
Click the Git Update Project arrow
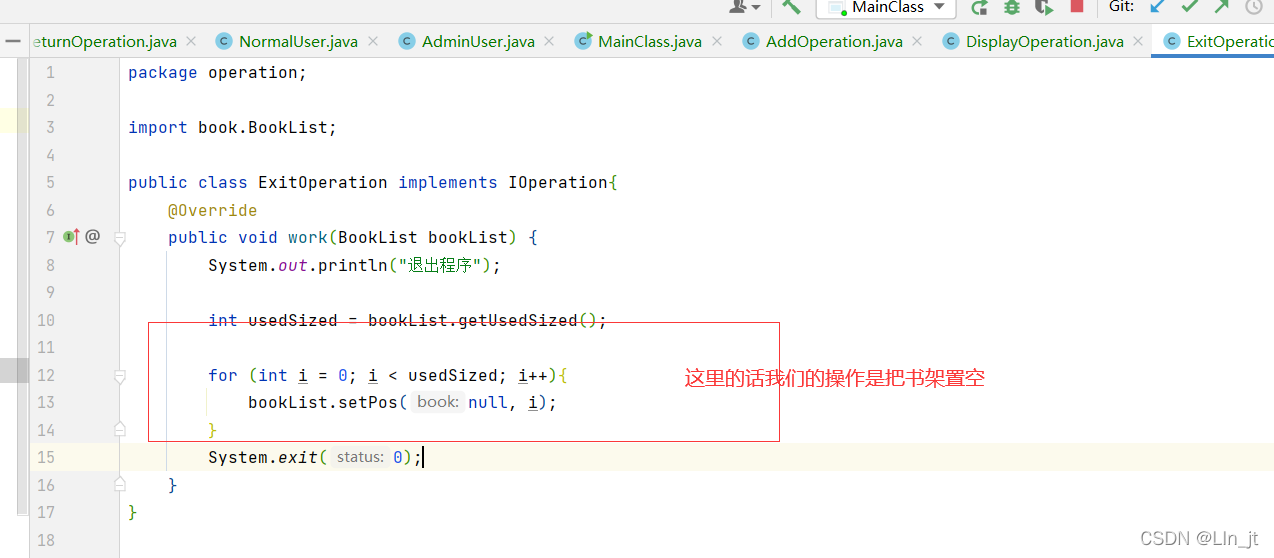coord(1158,6)
